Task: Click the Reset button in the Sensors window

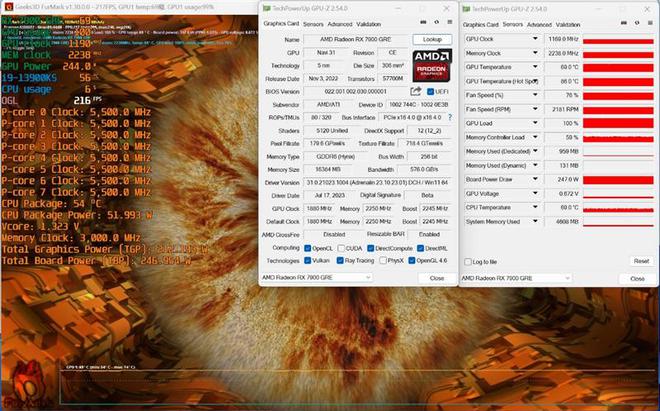Action: (641, 261)
